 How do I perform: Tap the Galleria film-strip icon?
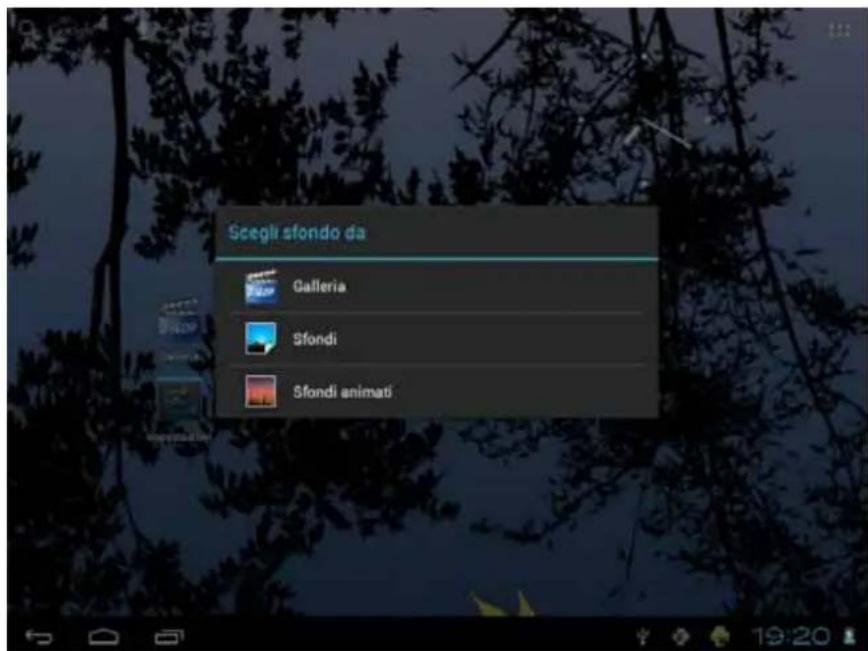pos(260,289)
